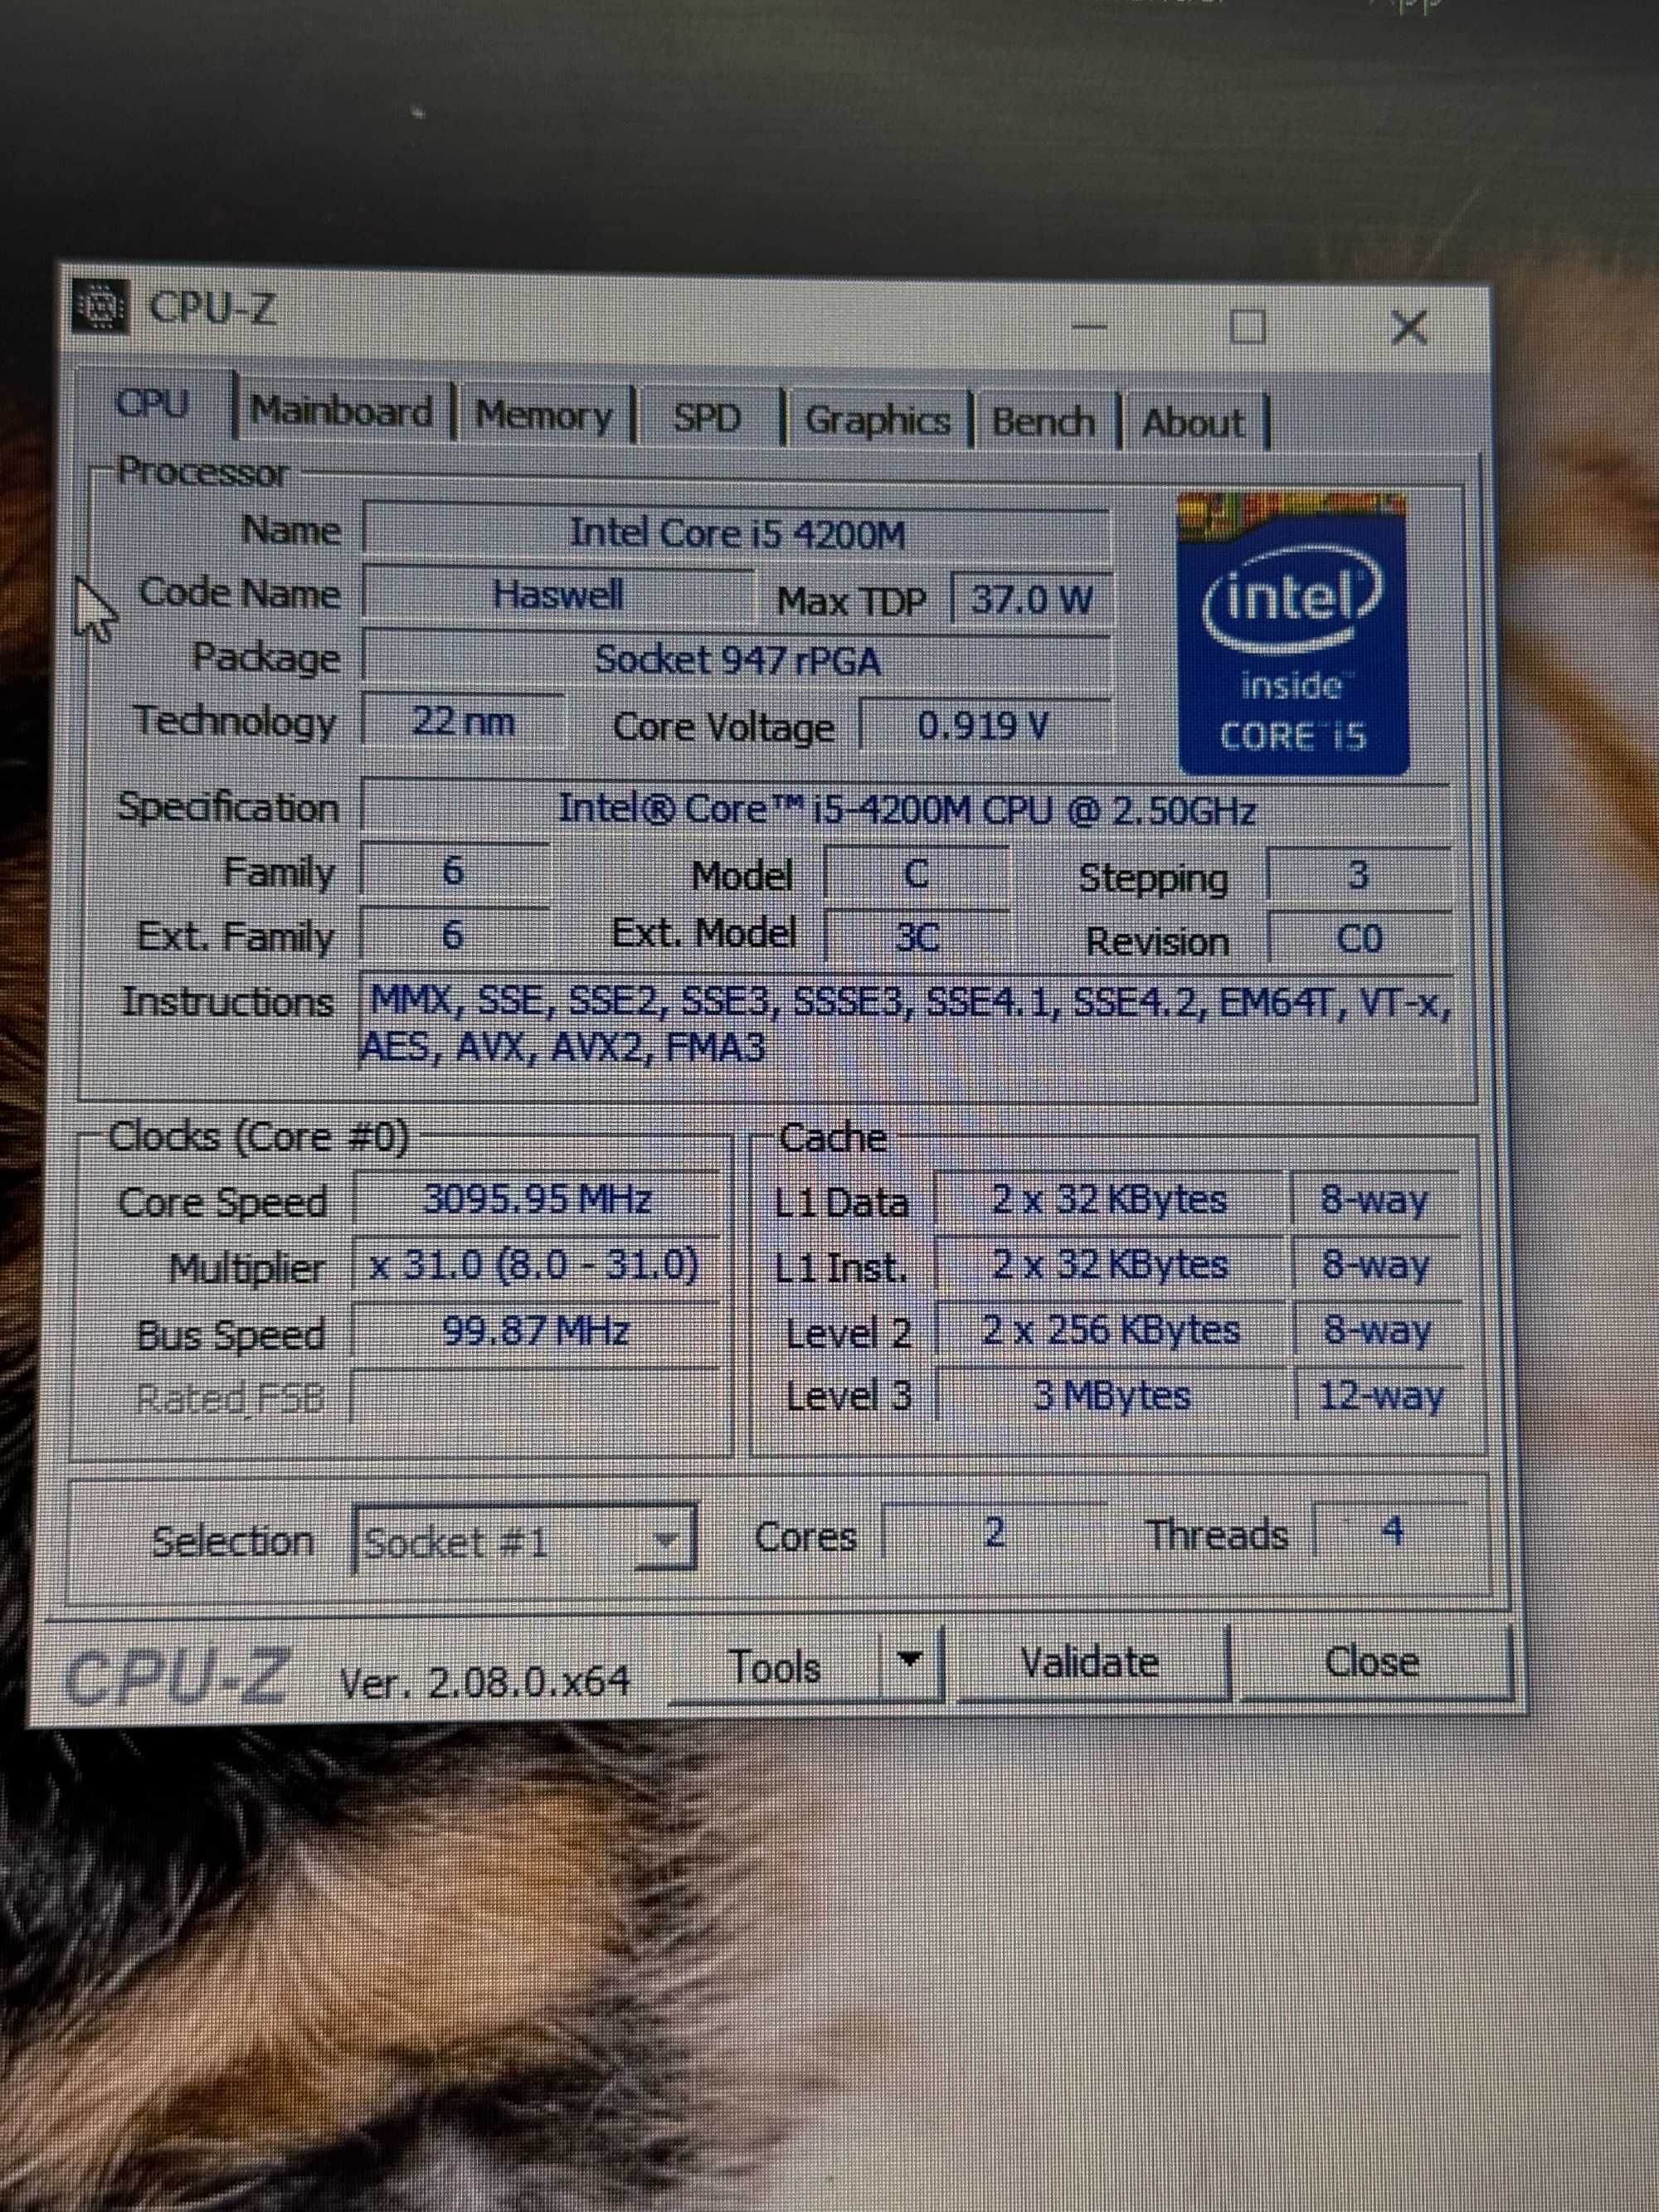Image resolution: width=1659 pixels, height=2212 pixels.
Task: Click the Threads value 4
Action: tap(1391, 1531)
